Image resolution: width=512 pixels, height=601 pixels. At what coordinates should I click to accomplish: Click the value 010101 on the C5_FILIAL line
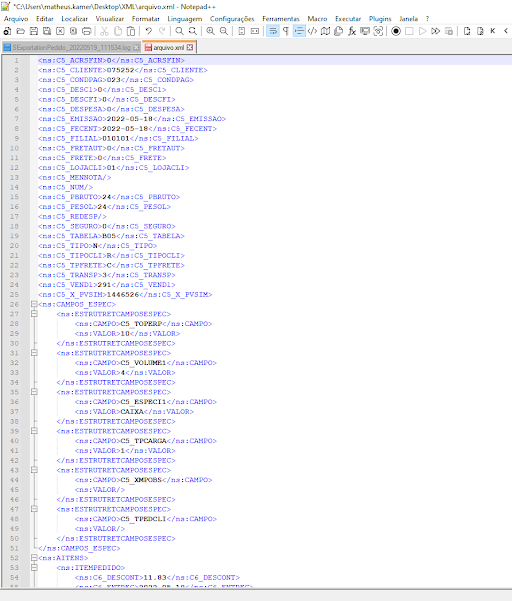click(x=116, y=138)
